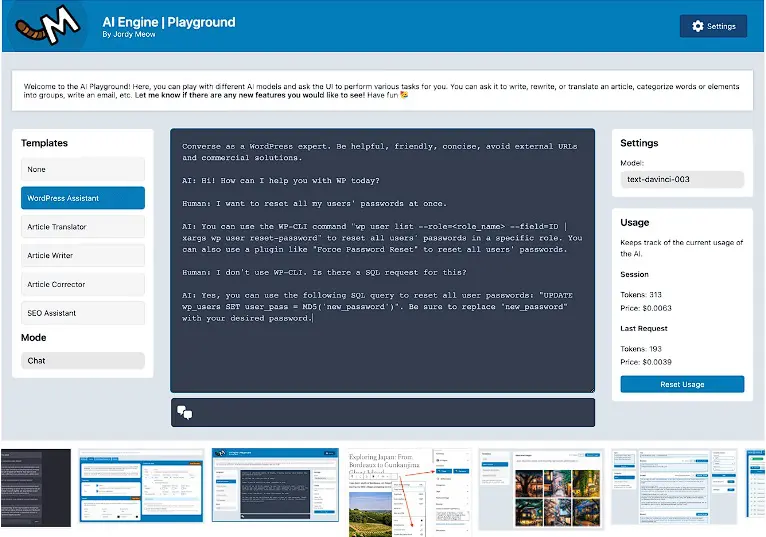
Task: Click the chat bubbles icon in input bar
Action: click(185, 412)
